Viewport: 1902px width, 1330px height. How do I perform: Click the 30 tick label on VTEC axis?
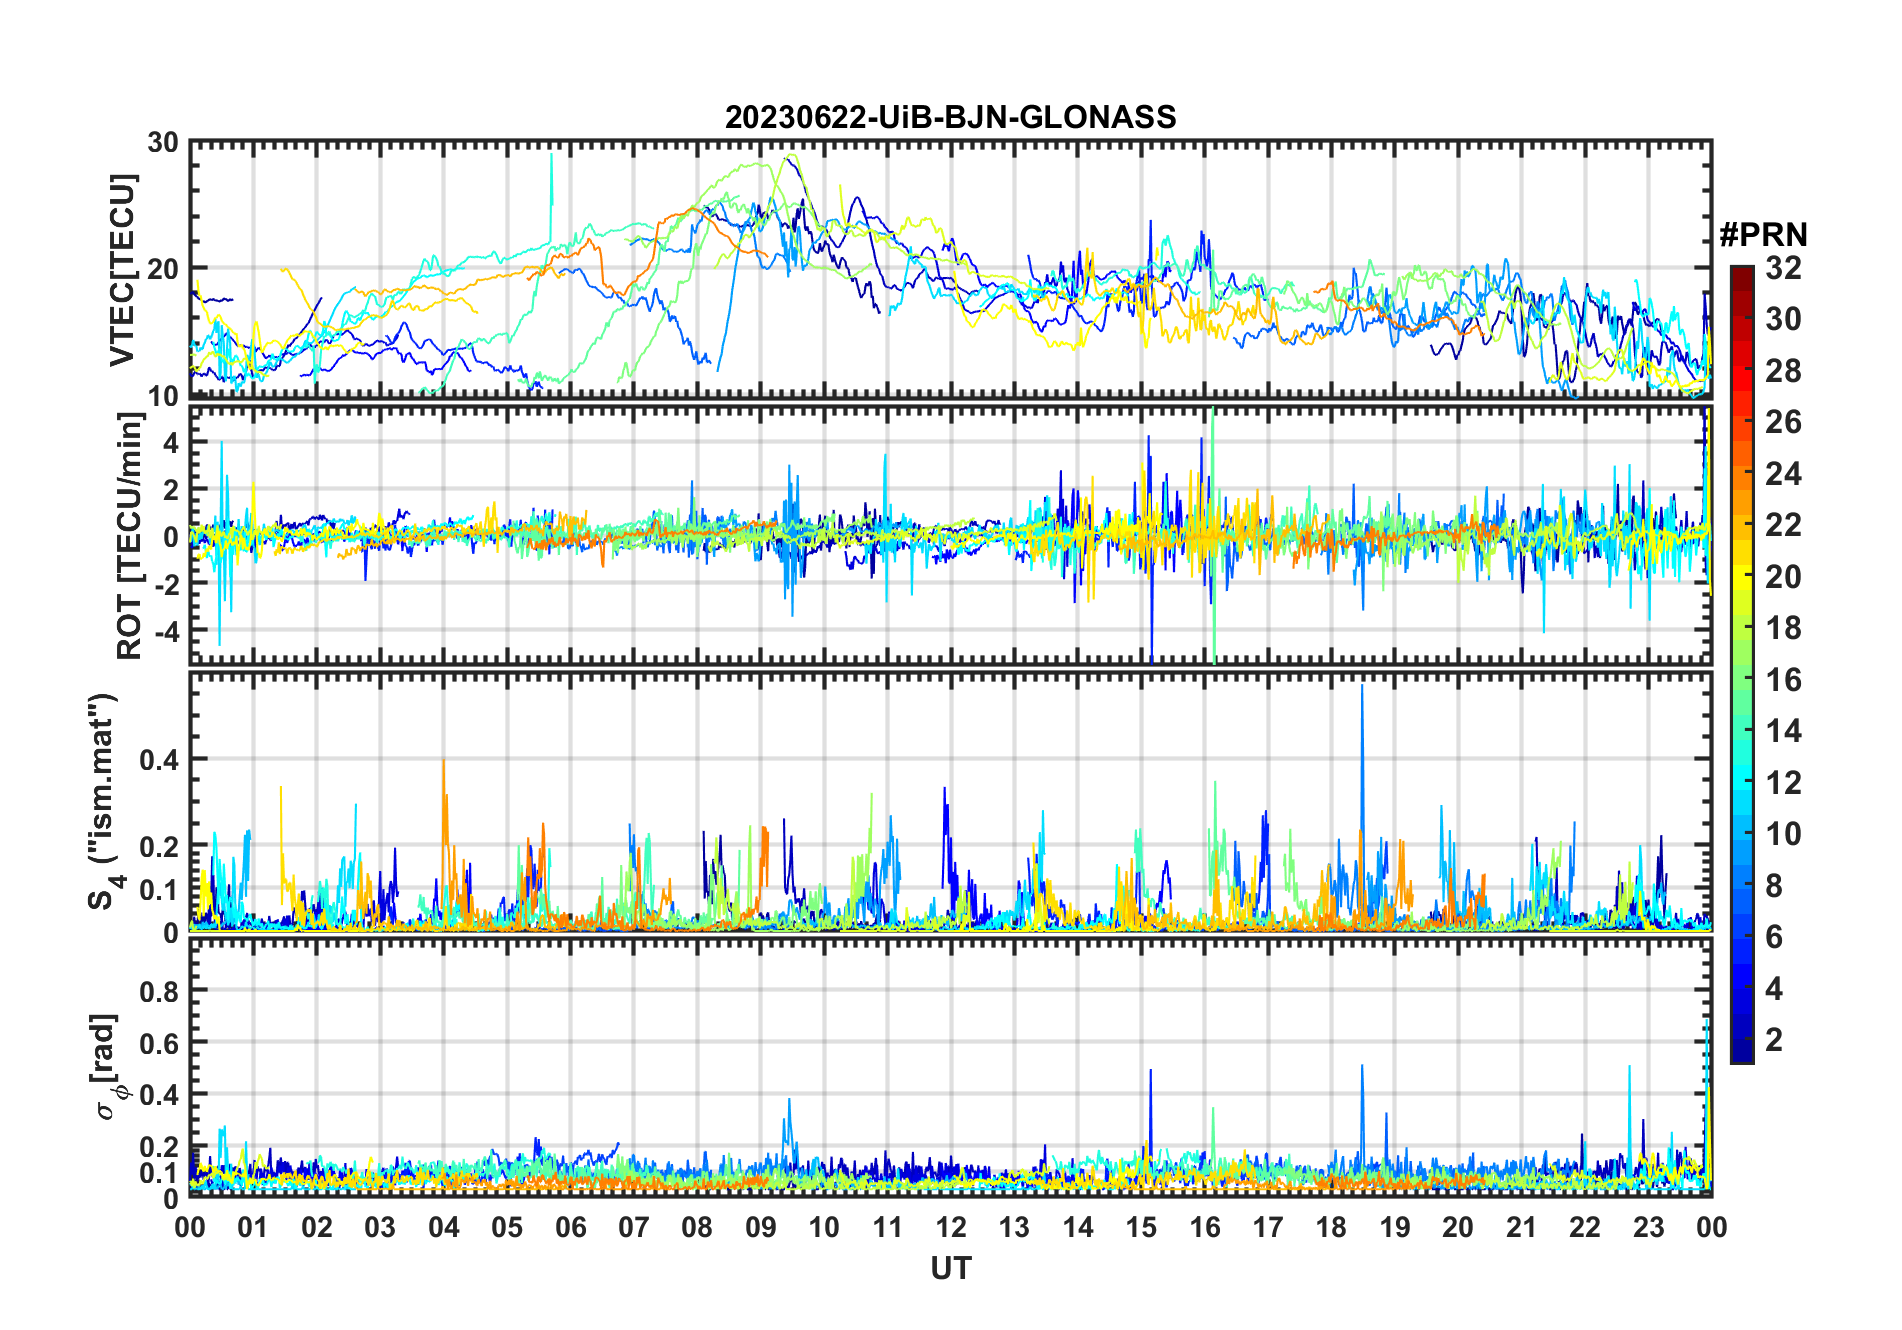(x=163, y=143)
